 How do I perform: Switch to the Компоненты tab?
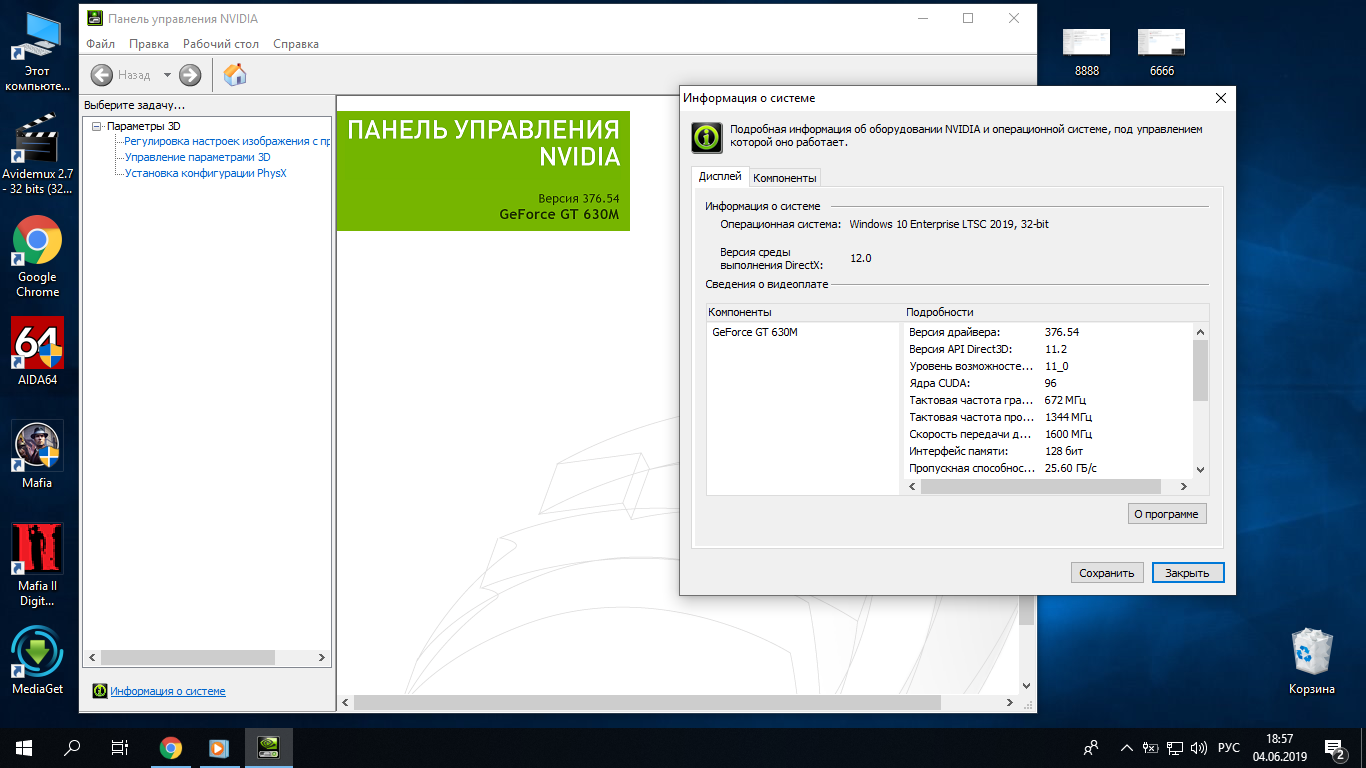(x=785, y=178)
